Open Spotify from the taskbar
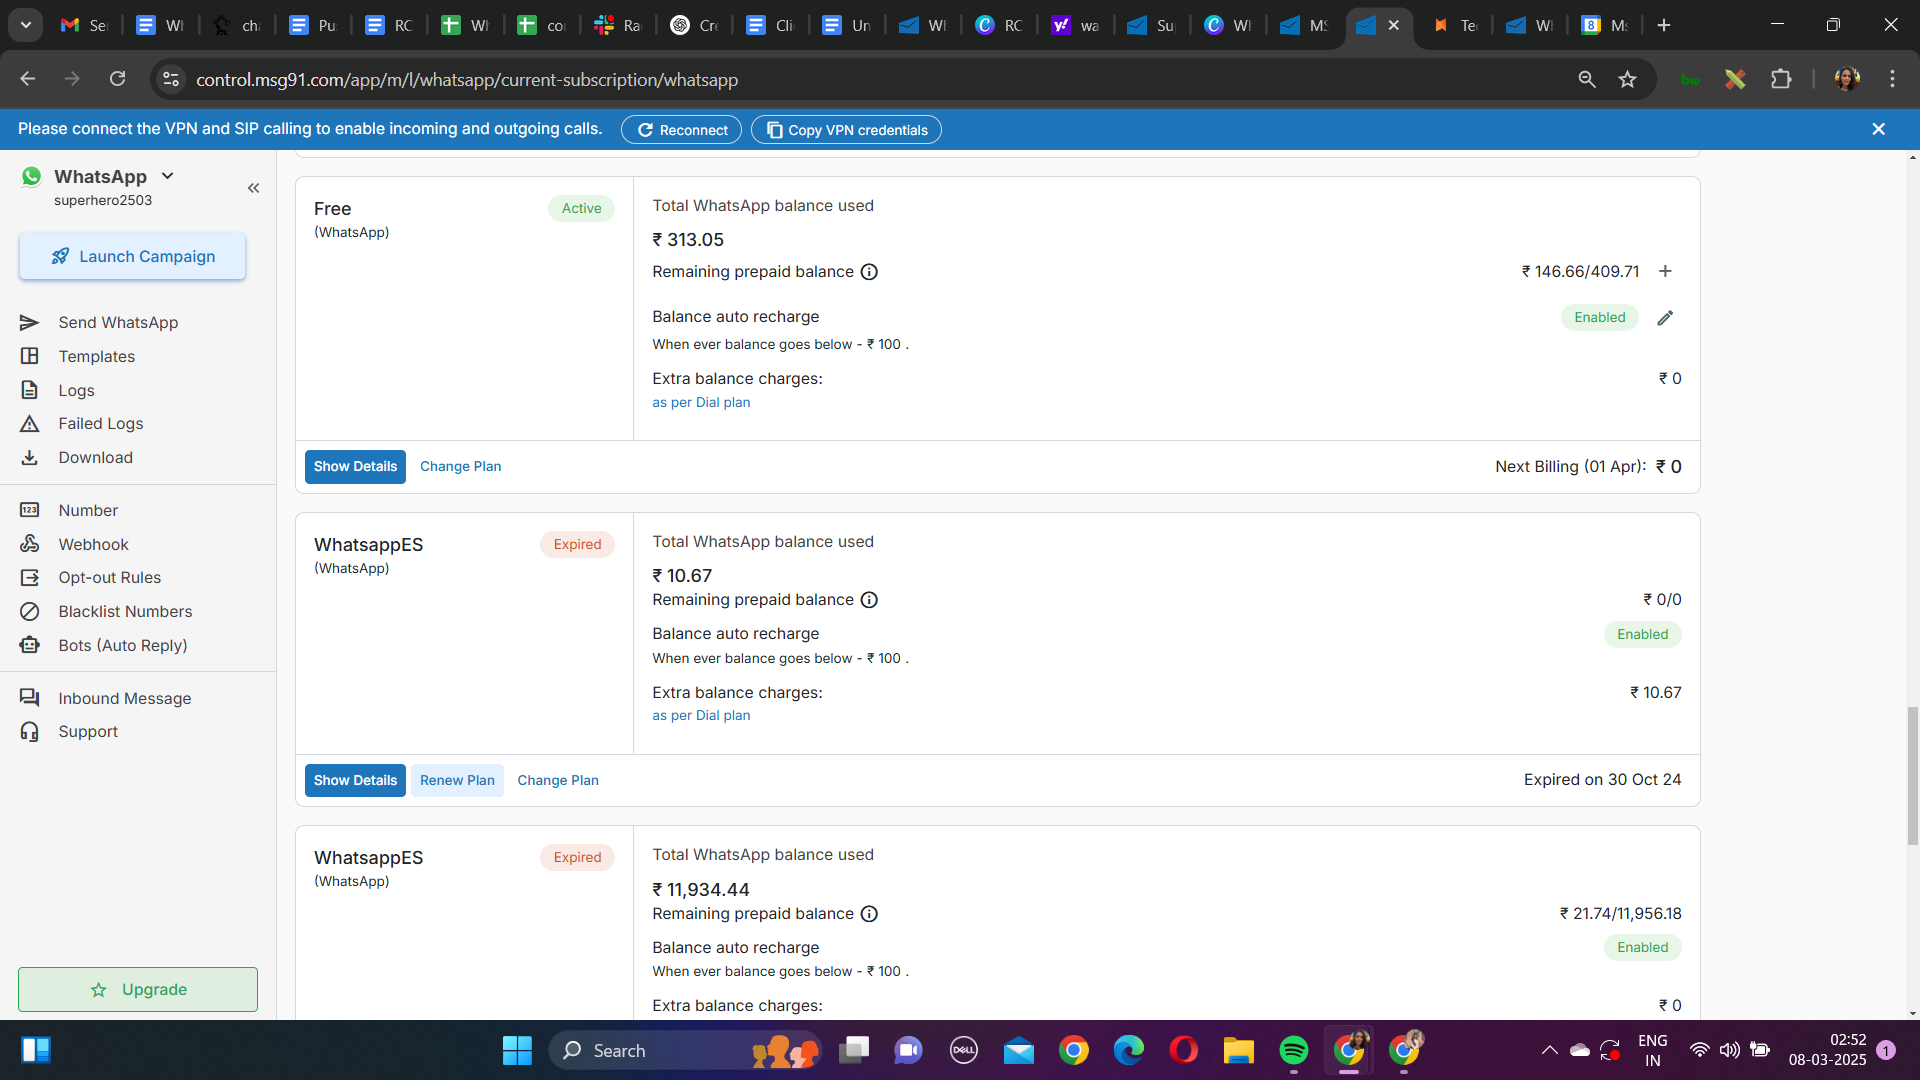This screenshot has height=1080, width=1920. [1293, 1050]
